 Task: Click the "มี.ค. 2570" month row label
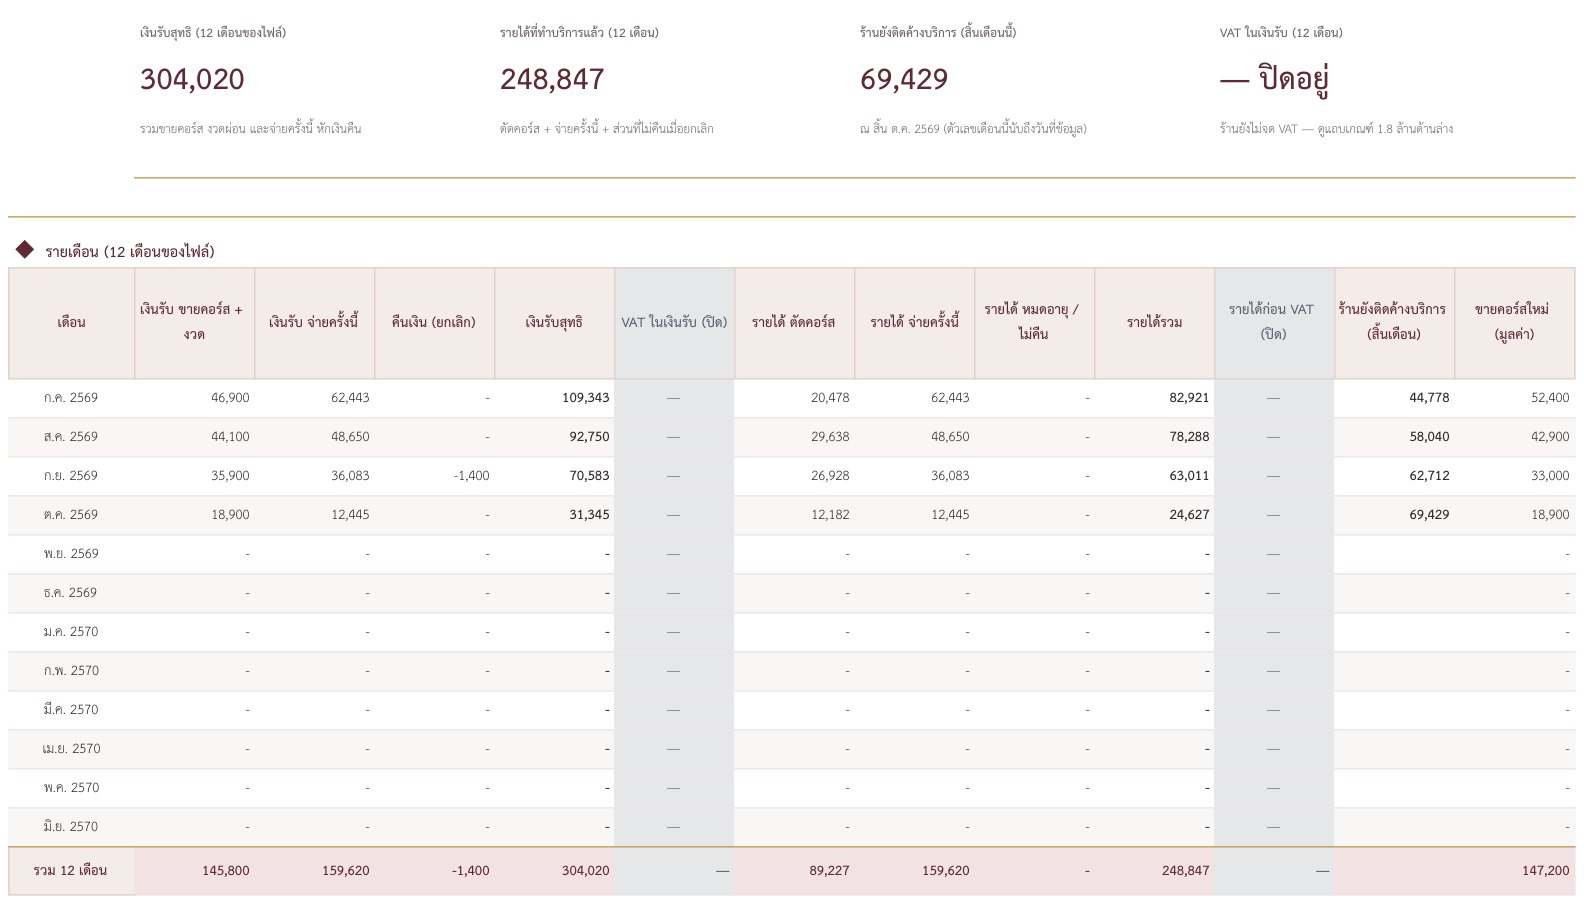(71, 710)
